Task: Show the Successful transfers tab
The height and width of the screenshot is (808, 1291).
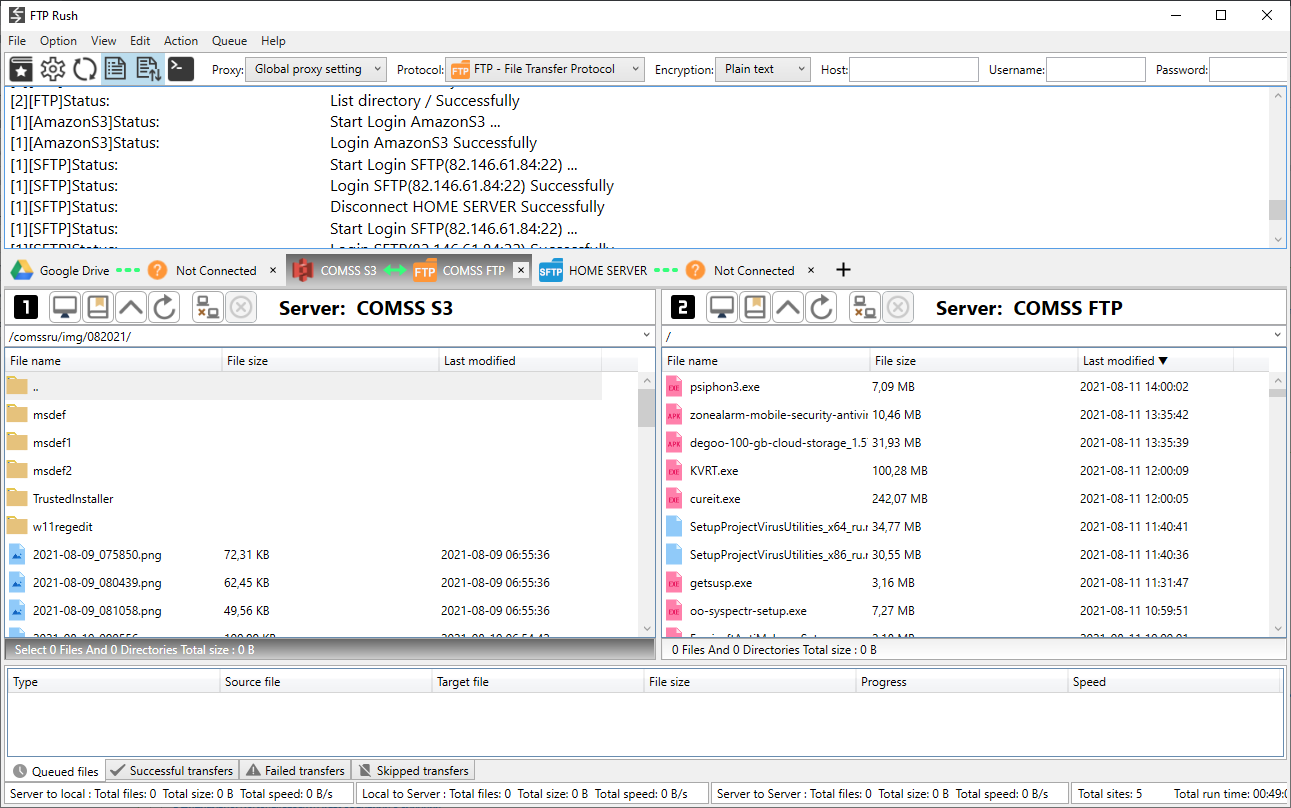Action: pos(171,771)
